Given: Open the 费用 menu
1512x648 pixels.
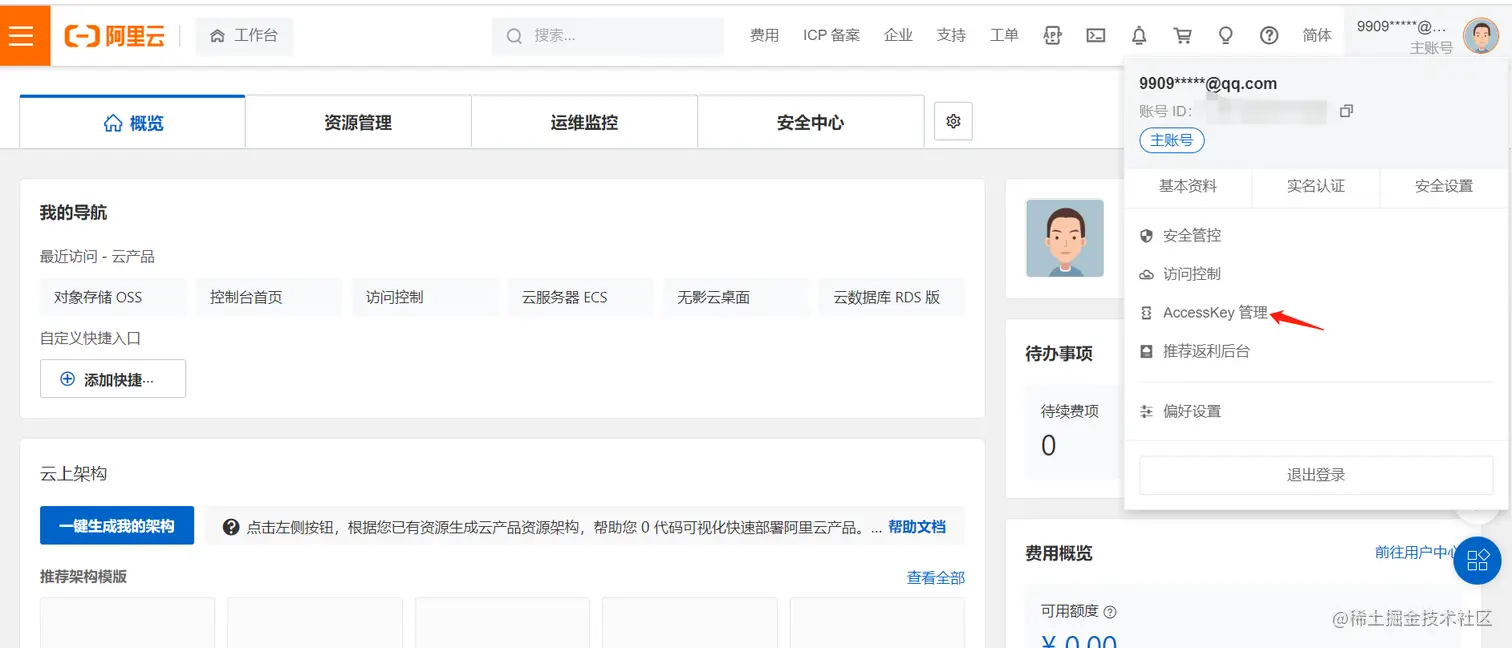Looking at the screenshot, I should point(764,35).
